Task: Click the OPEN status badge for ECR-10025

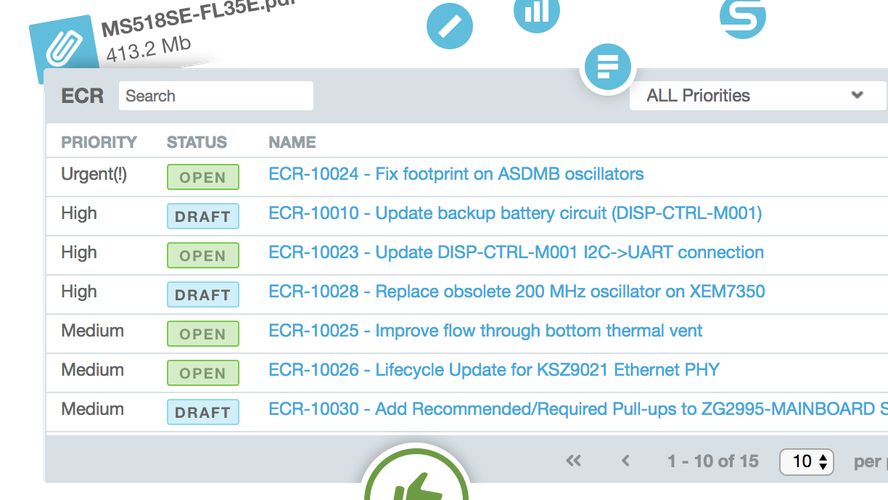Action: (203, 334)
